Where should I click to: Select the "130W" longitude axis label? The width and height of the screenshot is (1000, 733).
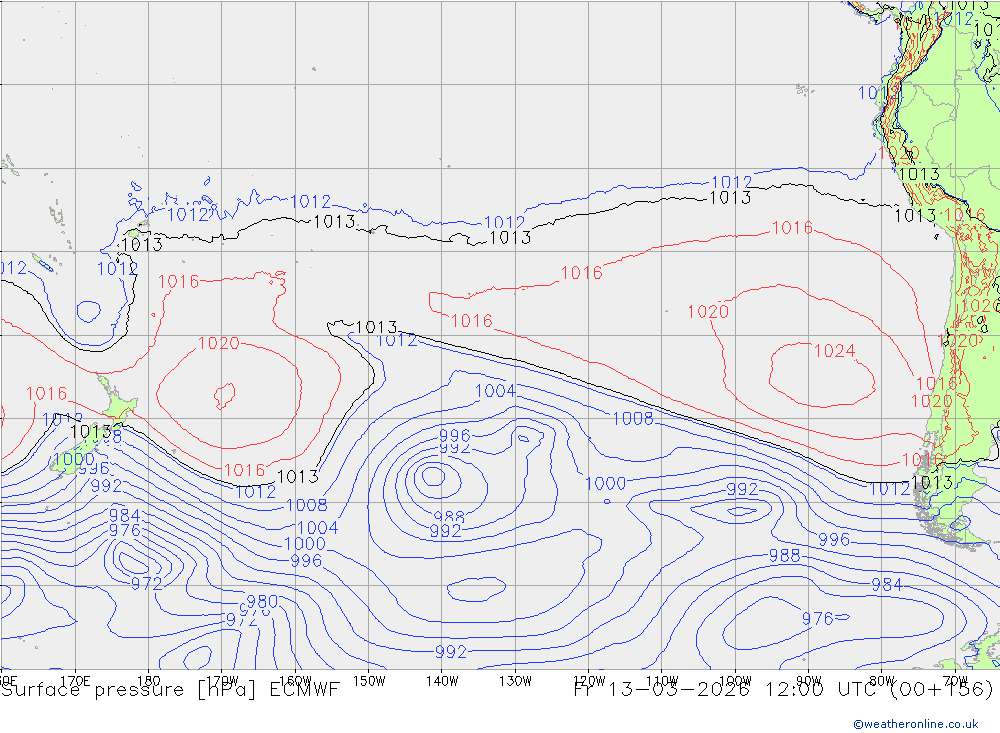pyautogui.click(x=515, y=681)
